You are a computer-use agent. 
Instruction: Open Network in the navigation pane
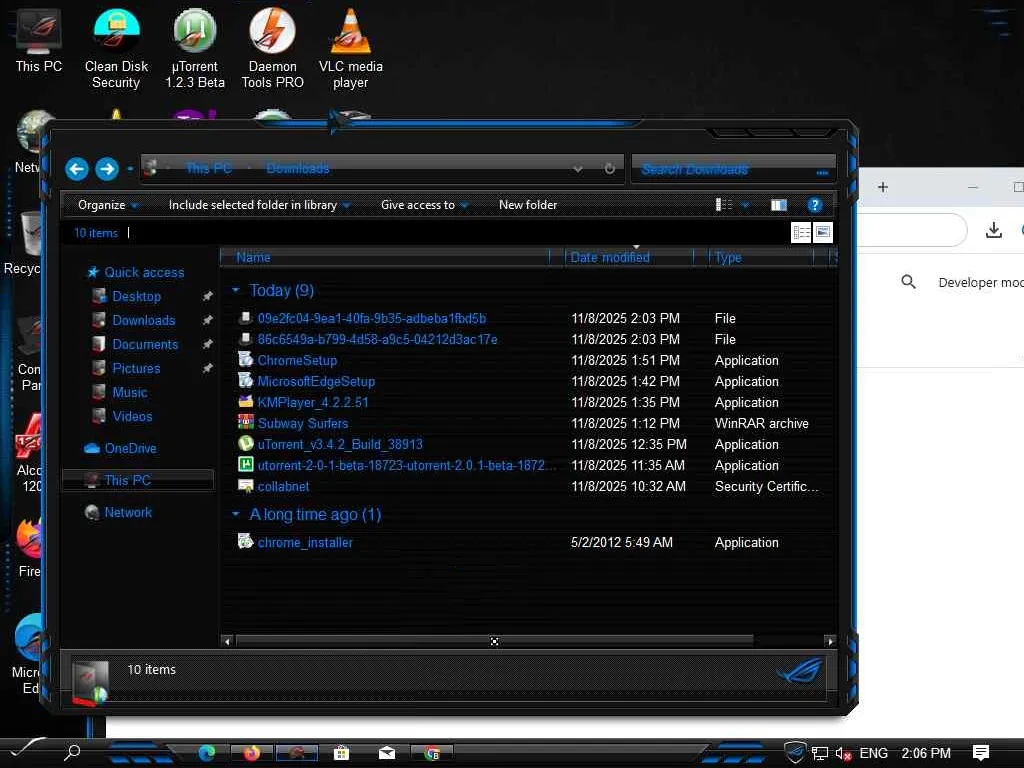128,513
